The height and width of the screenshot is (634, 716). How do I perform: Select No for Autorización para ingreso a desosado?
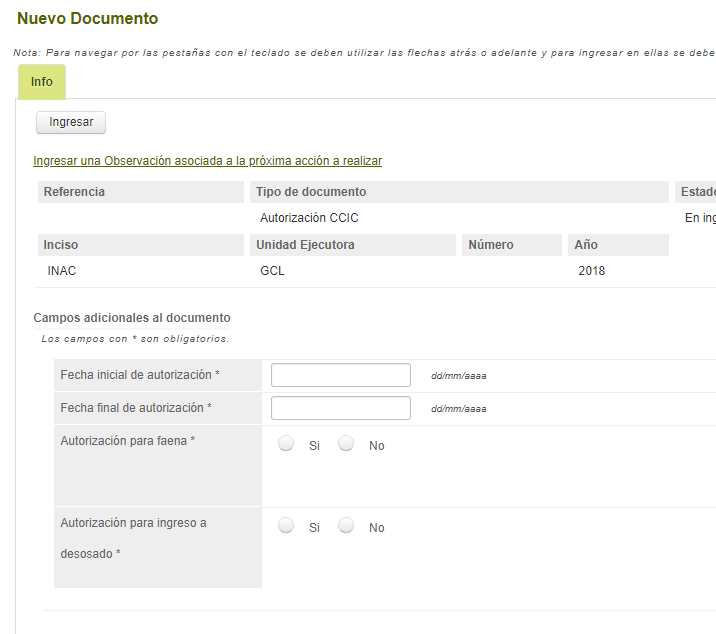pyautogui.click(x=346, y=525)
